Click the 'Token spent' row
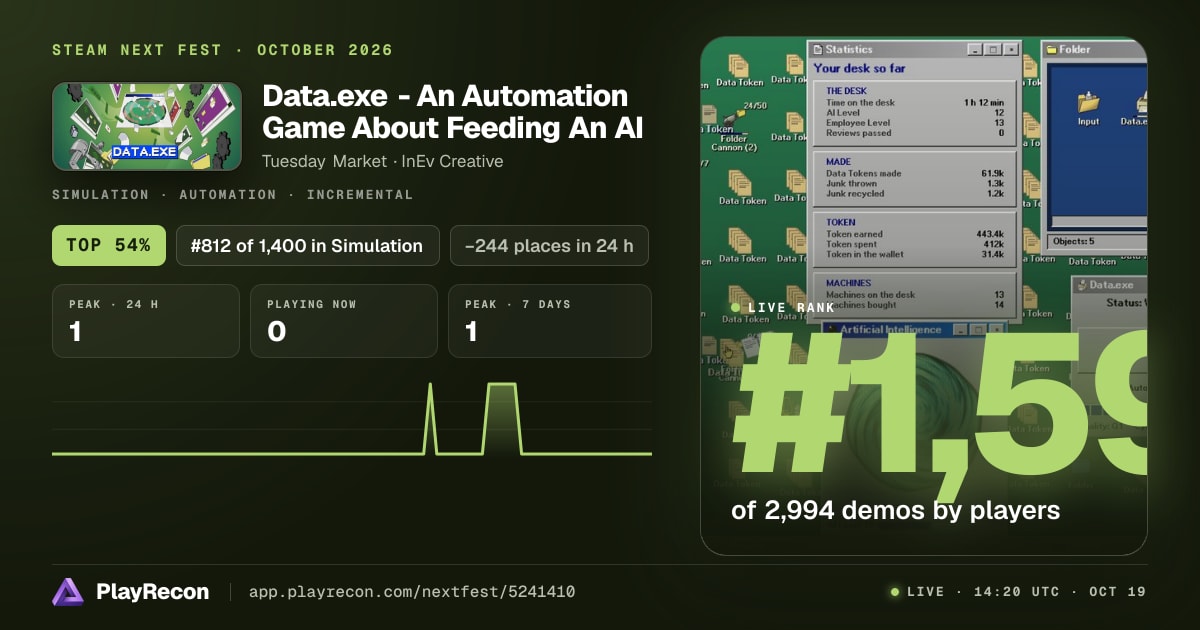Viewport: 1200px width, 630px height. (915, 244)
